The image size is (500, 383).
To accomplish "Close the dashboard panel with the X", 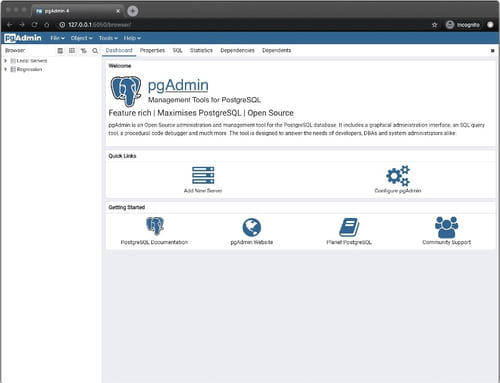I will [x=492, y=51].
